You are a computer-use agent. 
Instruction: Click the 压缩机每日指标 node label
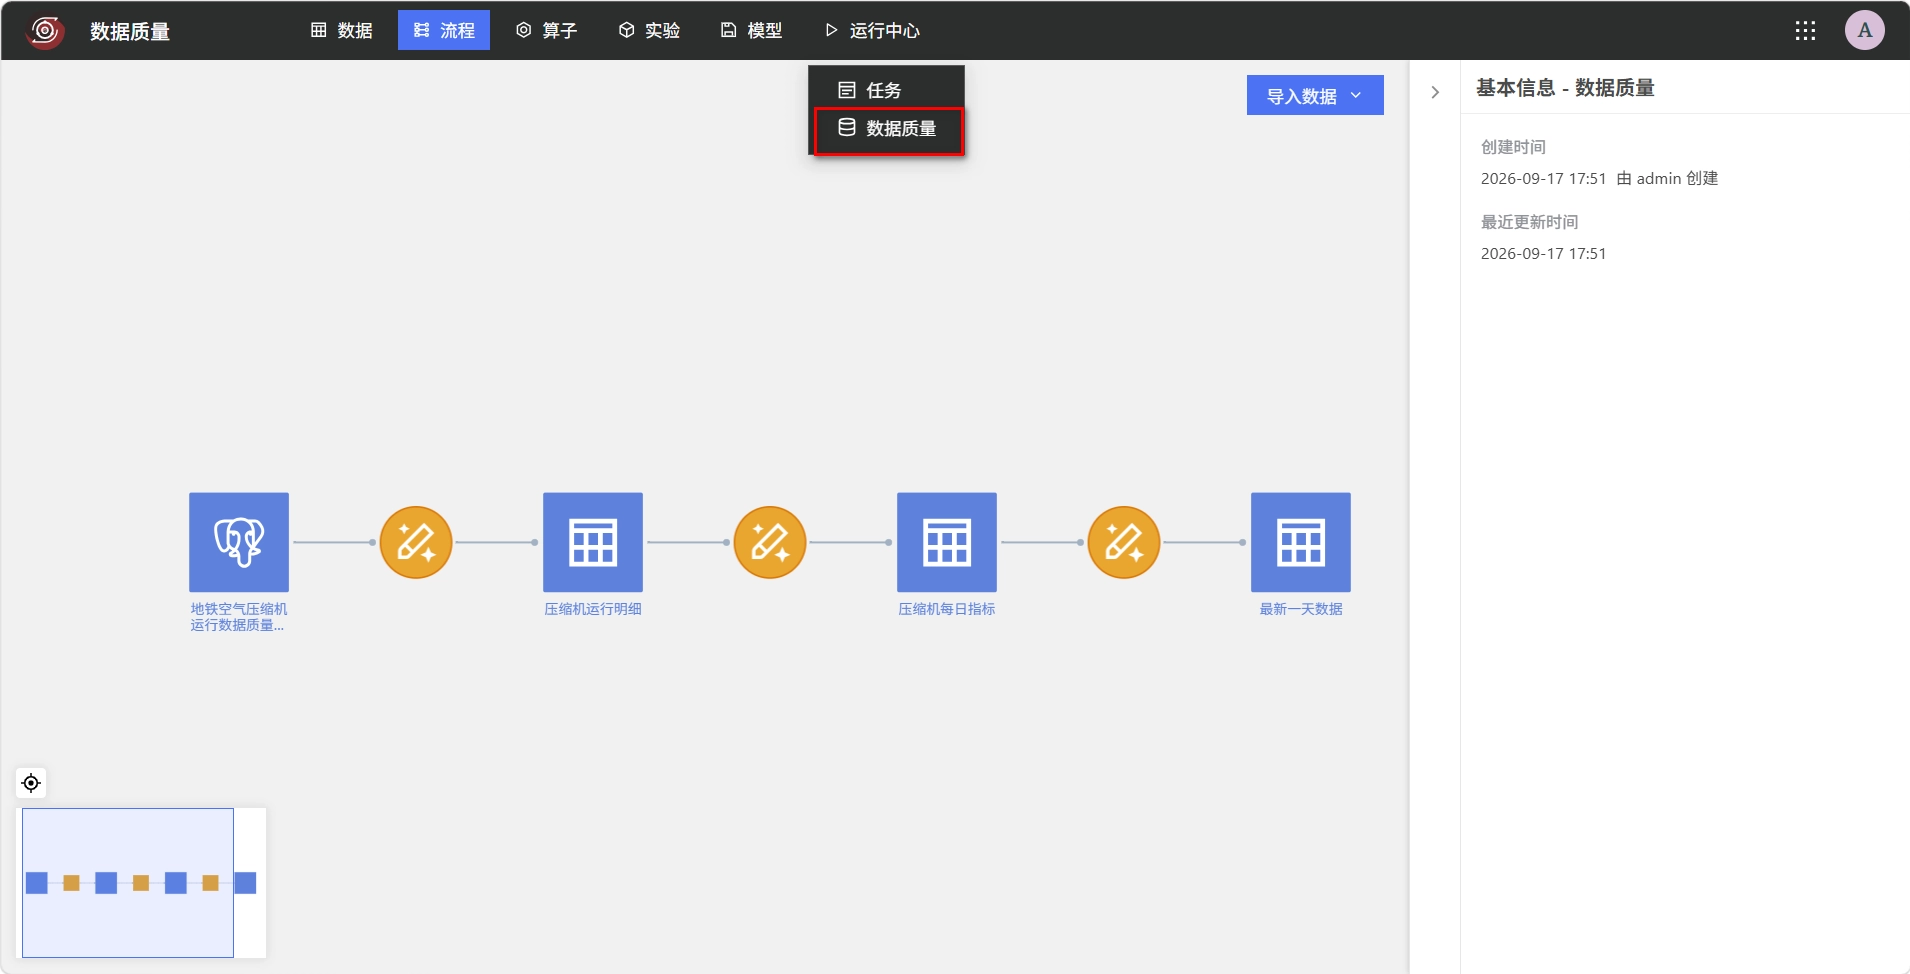coord(947,609)
